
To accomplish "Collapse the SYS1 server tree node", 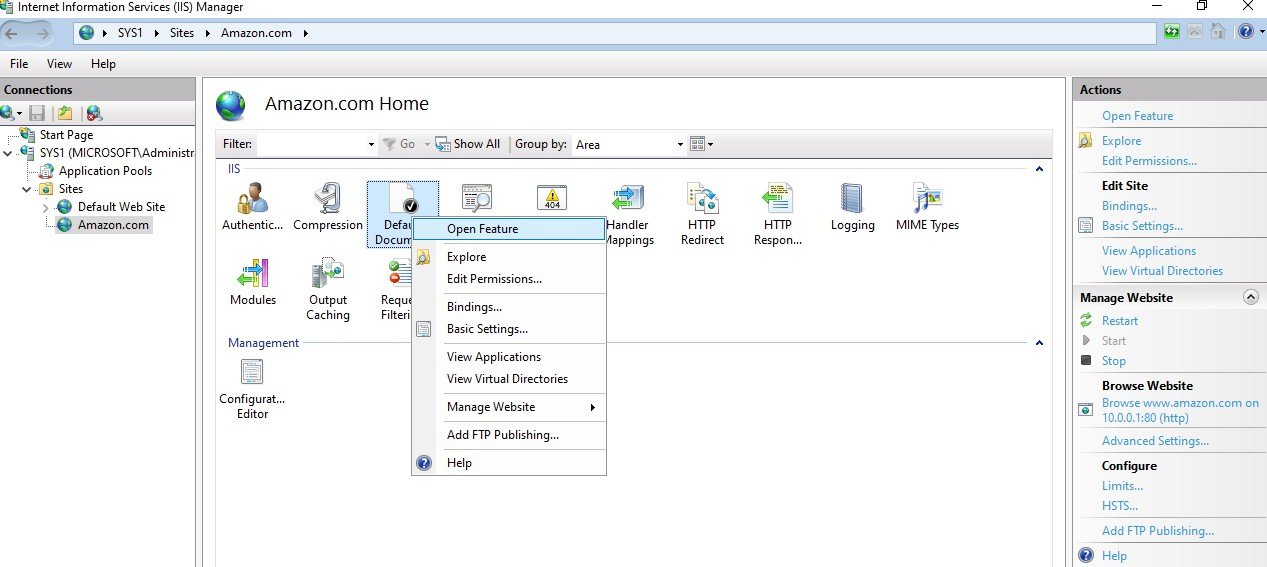I will pos(8,153).
